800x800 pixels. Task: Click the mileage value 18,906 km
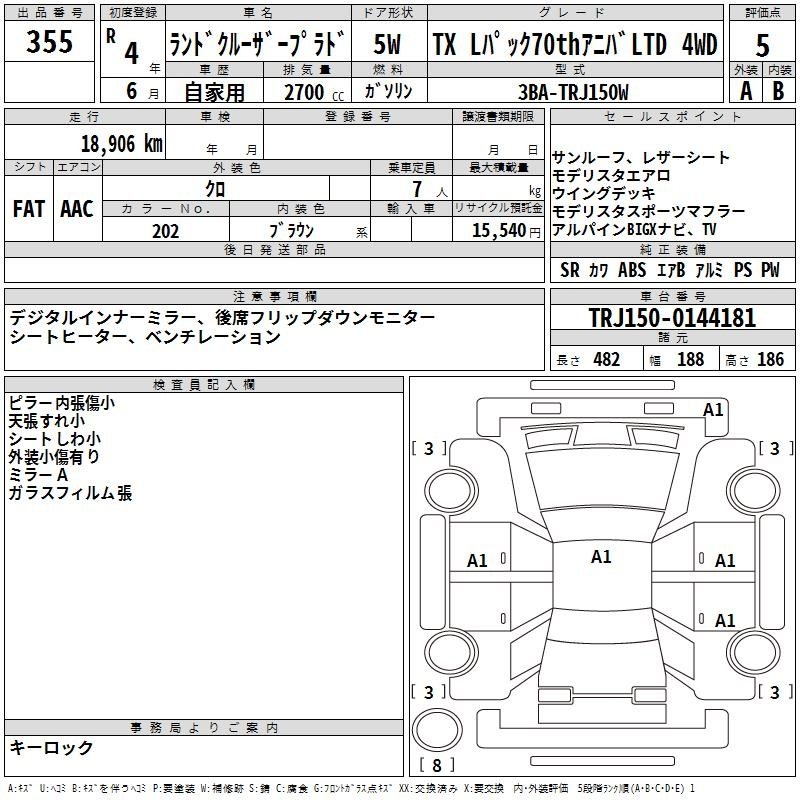122,144
